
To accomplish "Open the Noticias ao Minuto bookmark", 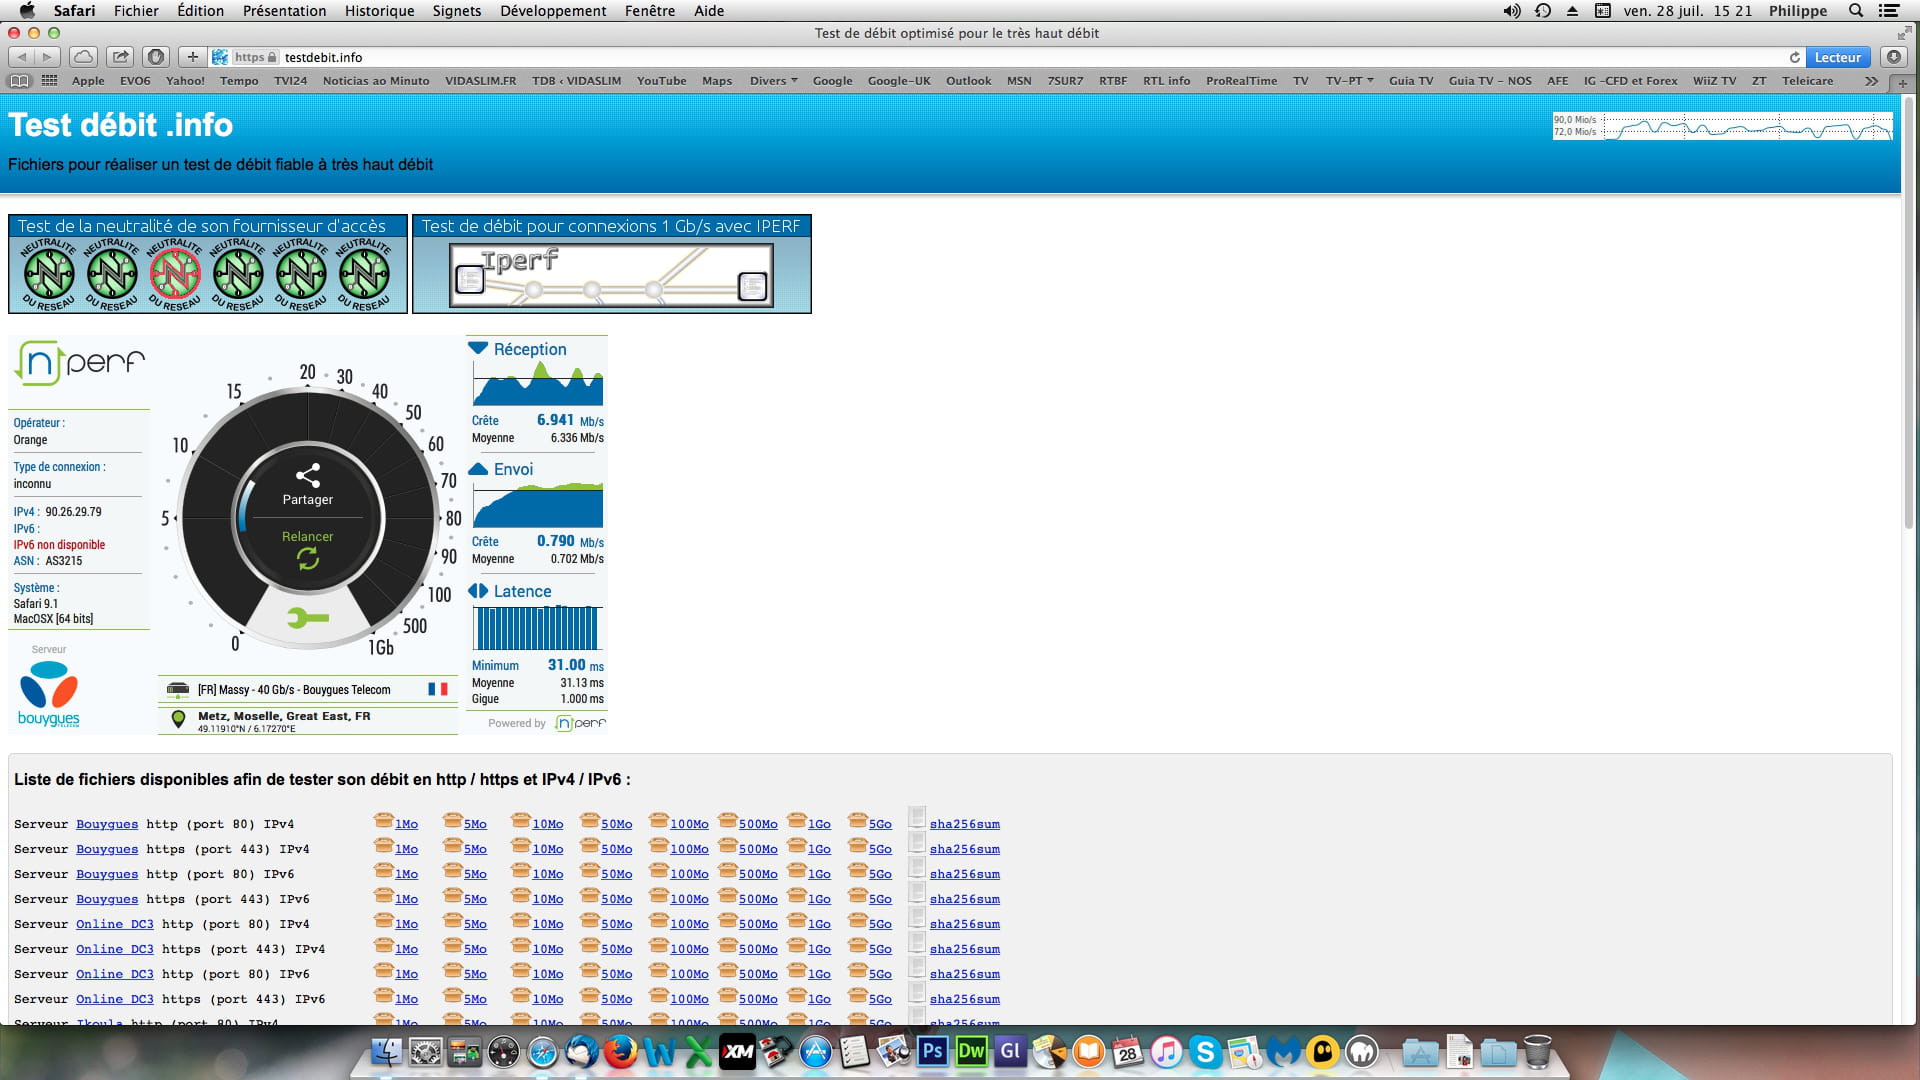I will 376,81.
